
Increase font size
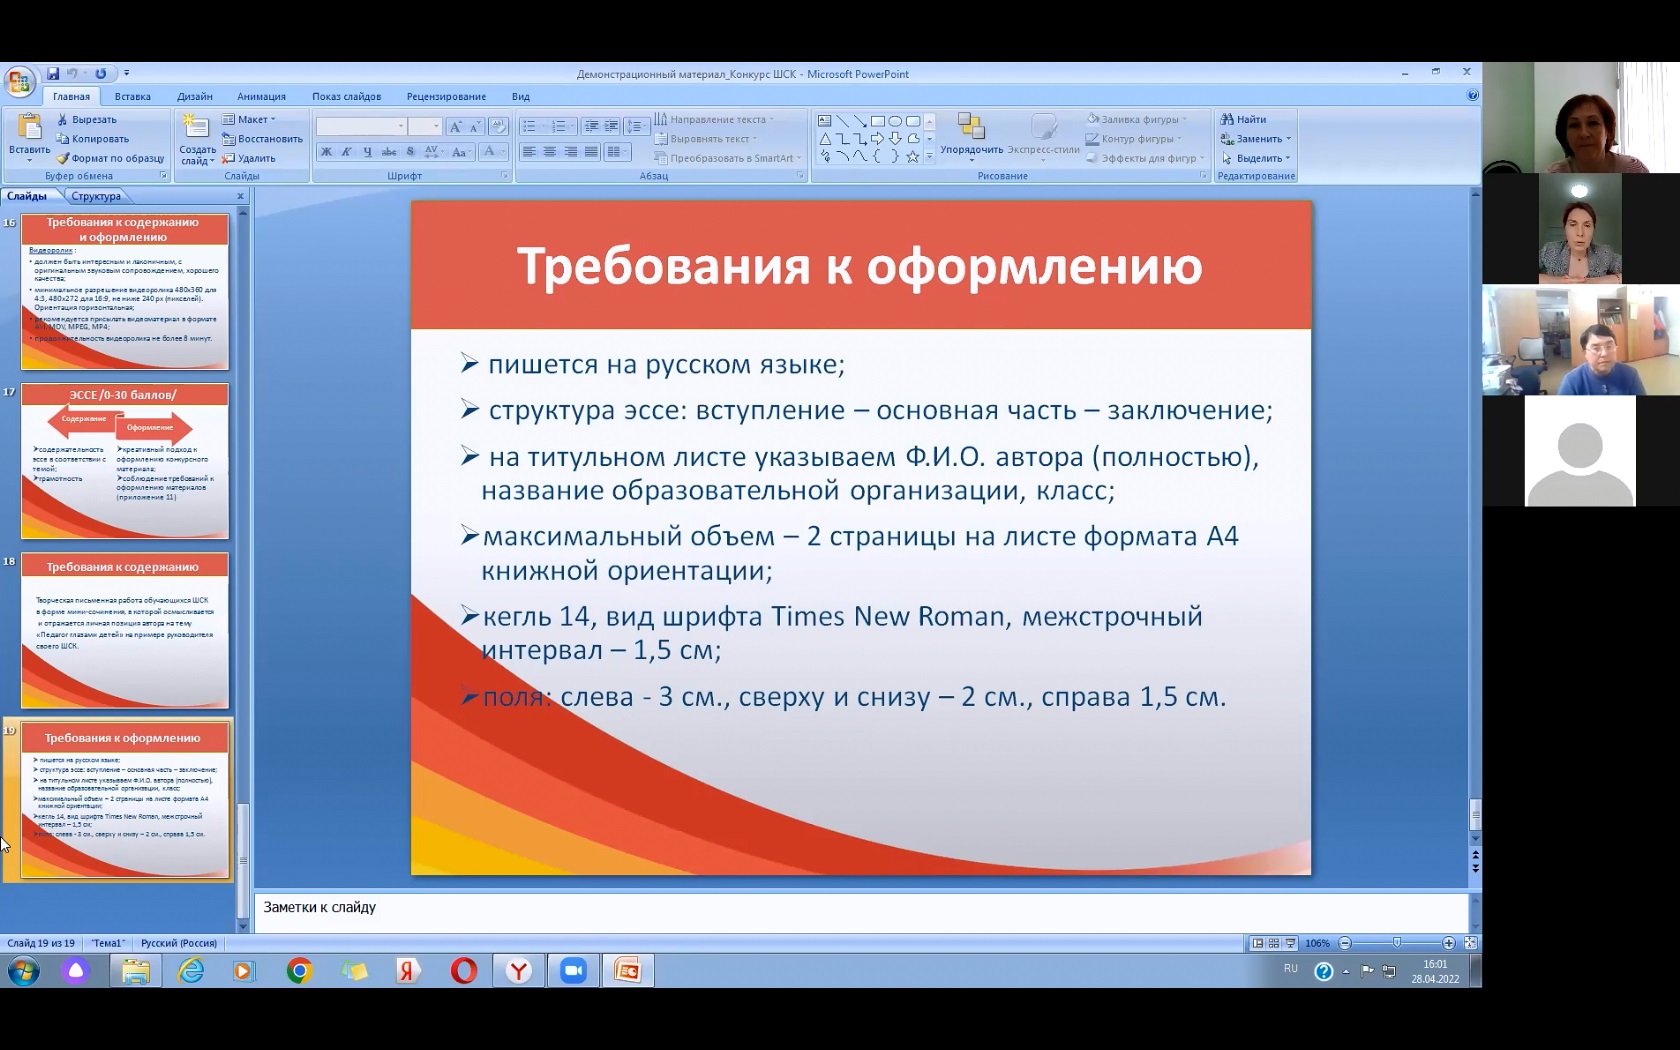coord(455,126)
